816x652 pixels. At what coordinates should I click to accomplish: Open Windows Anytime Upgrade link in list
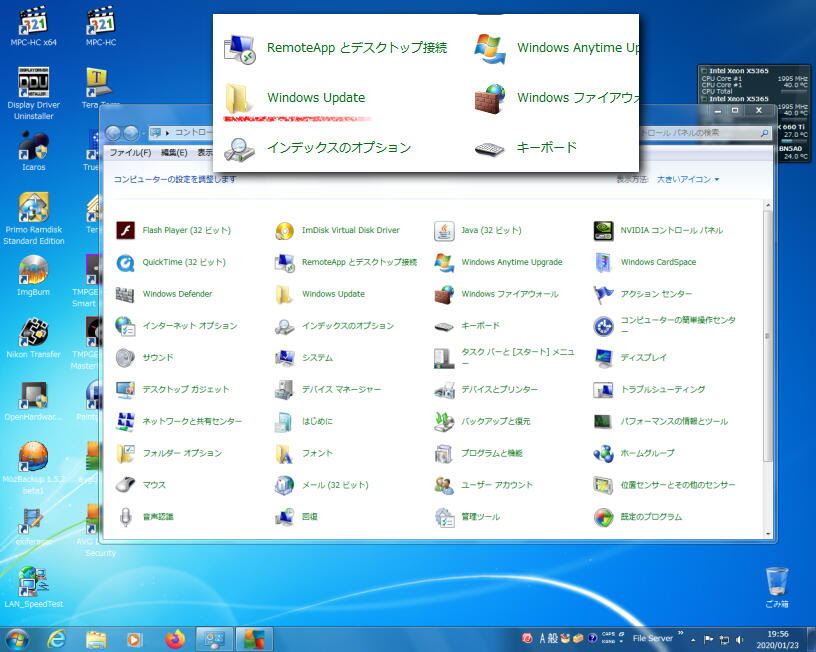[512, 262]
